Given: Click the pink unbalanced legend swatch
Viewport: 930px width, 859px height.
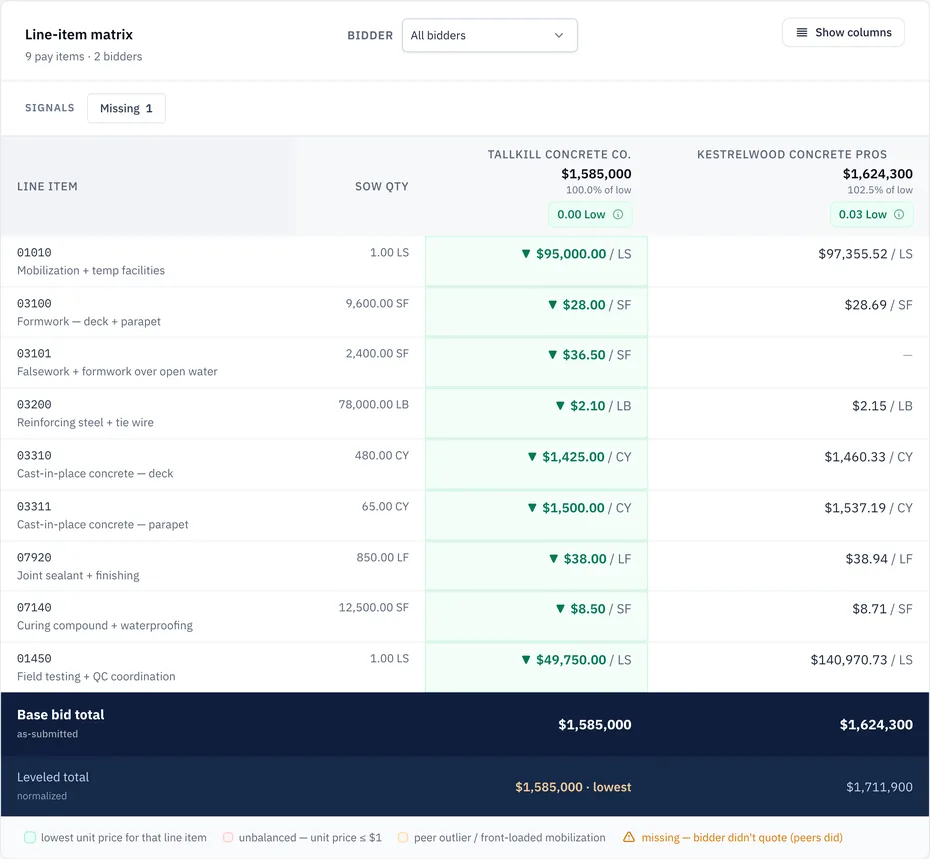Looking at the screenshot, I should coord(228,838).
